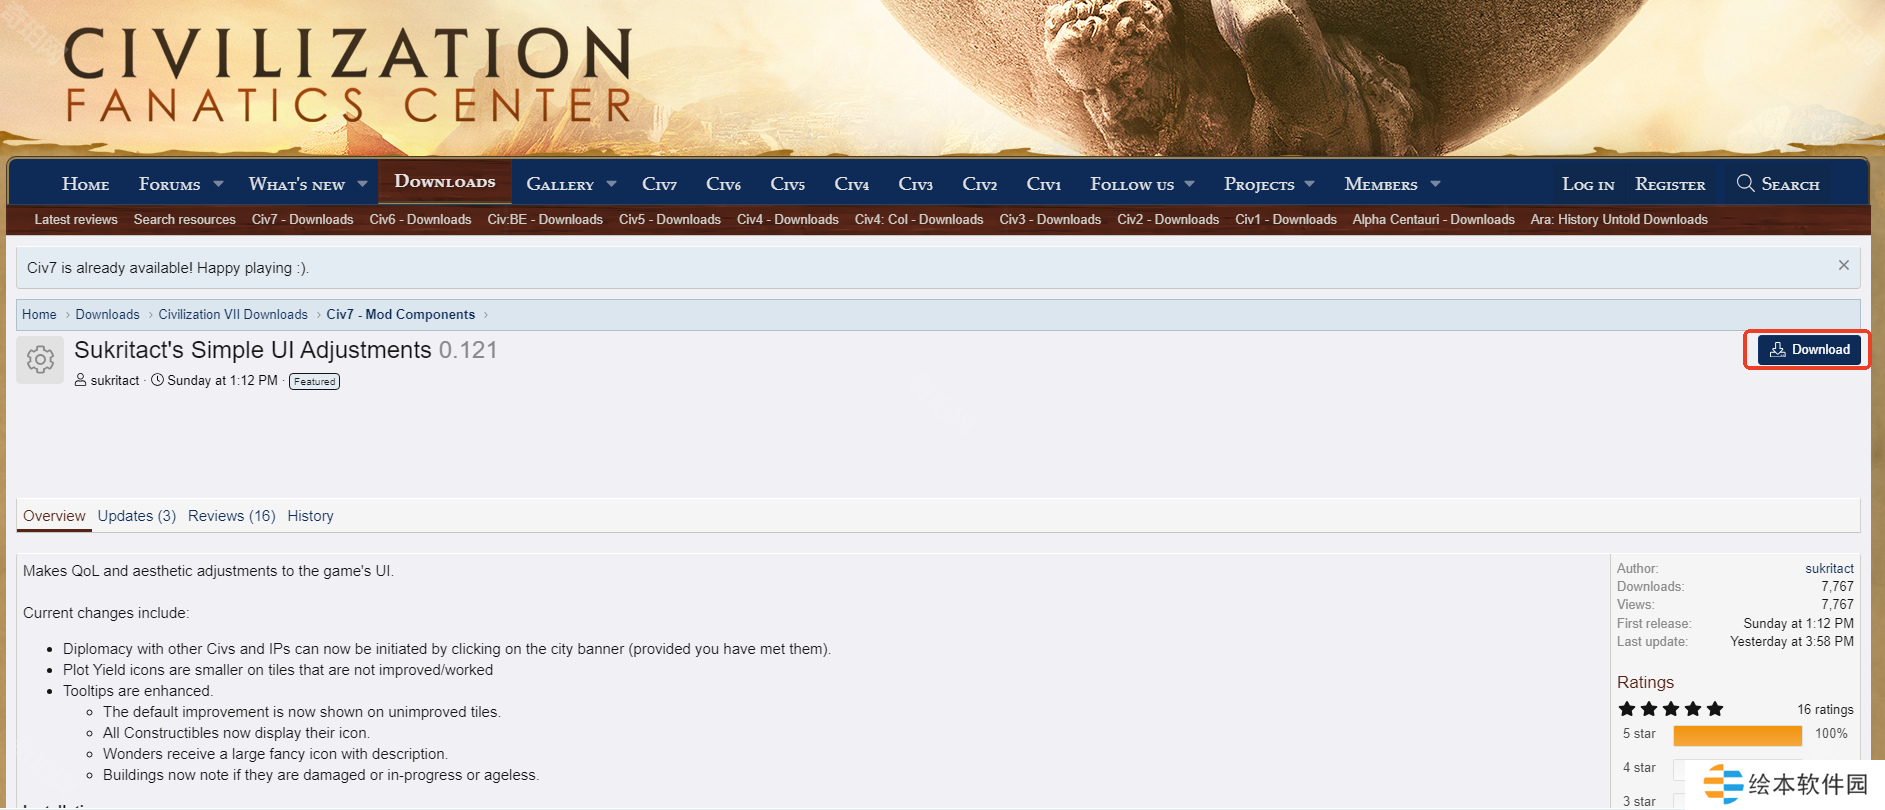Click the five-star rating icons
Viewport: 1885px width, 810px height.
click(1670, 709)
